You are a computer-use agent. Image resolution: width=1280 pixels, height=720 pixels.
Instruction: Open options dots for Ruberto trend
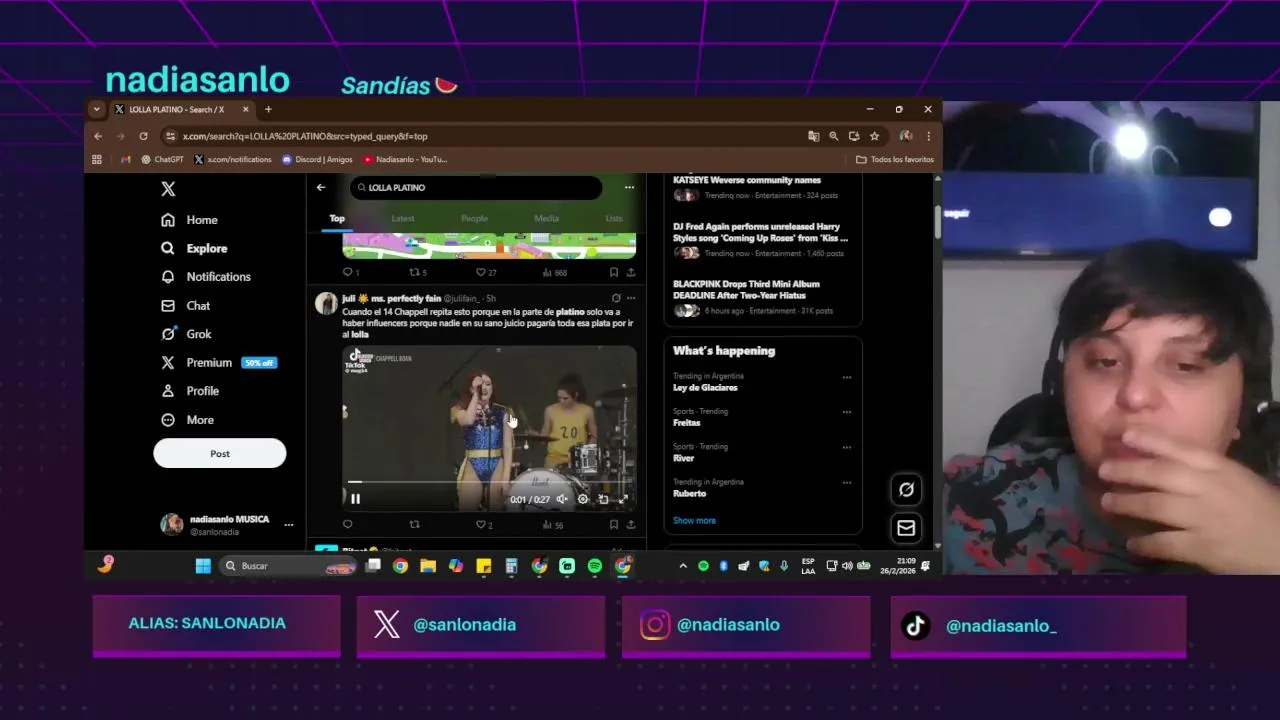point(846,482)
